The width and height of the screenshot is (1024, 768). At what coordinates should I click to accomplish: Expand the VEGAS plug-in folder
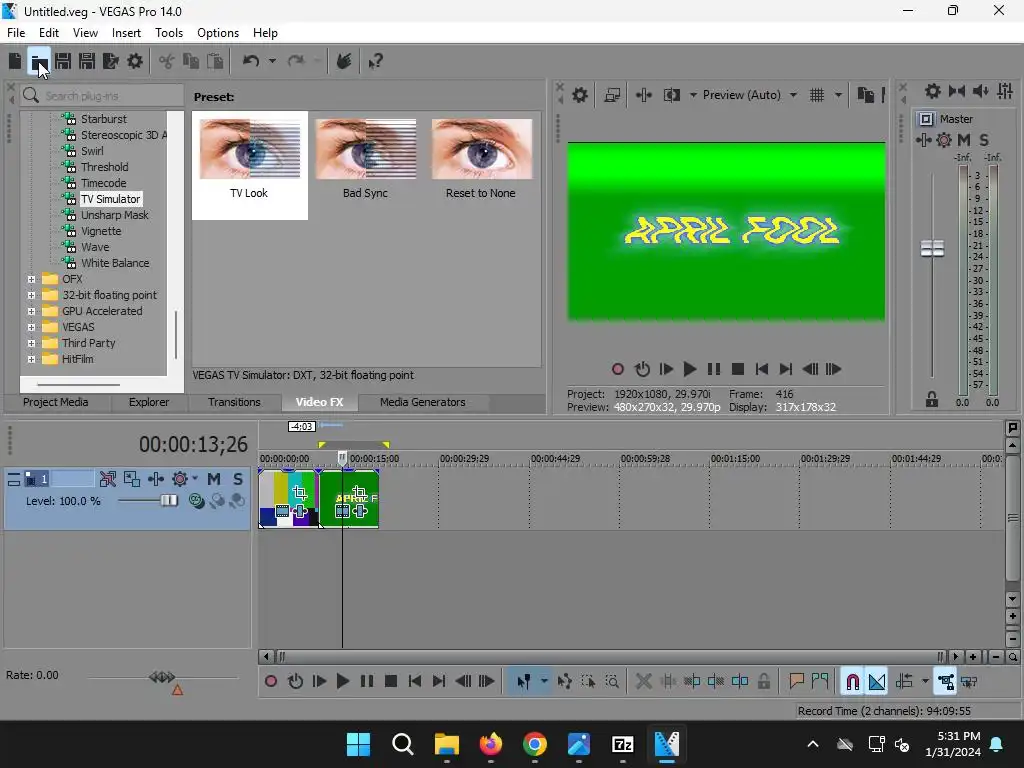[x=31, y=327]
